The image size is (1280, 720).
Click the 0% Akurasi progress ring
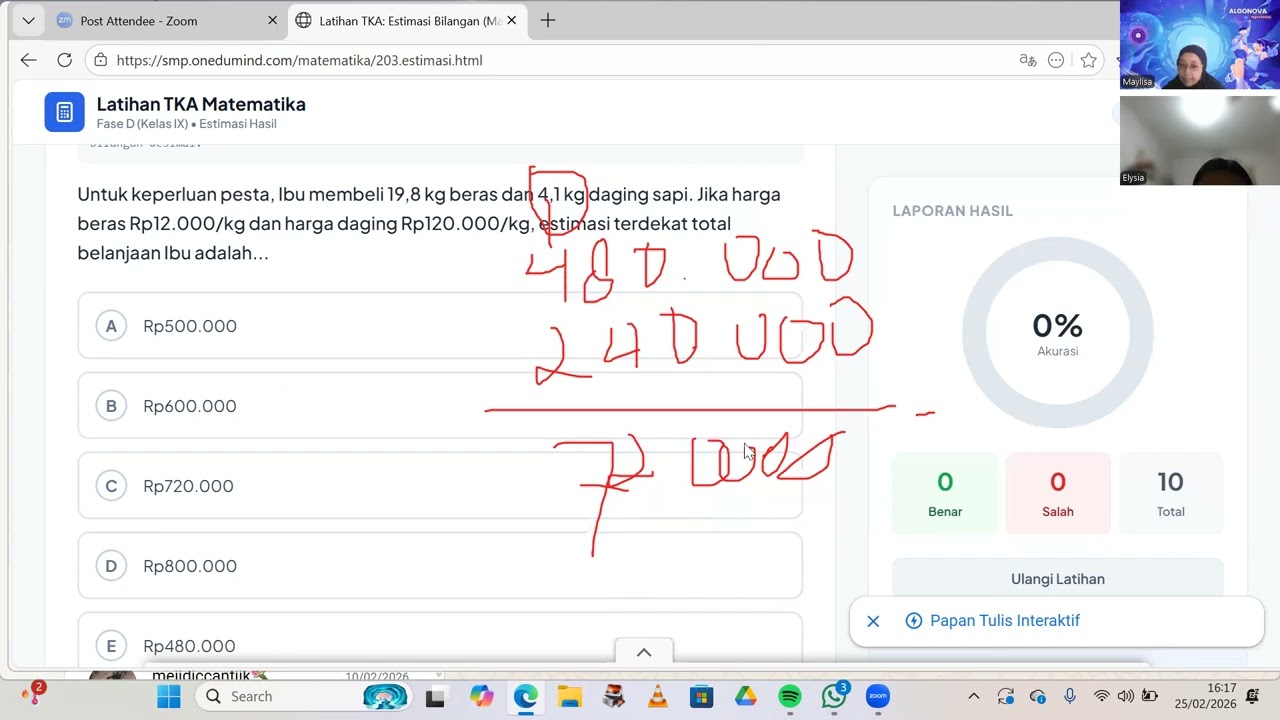(1058, 333)
